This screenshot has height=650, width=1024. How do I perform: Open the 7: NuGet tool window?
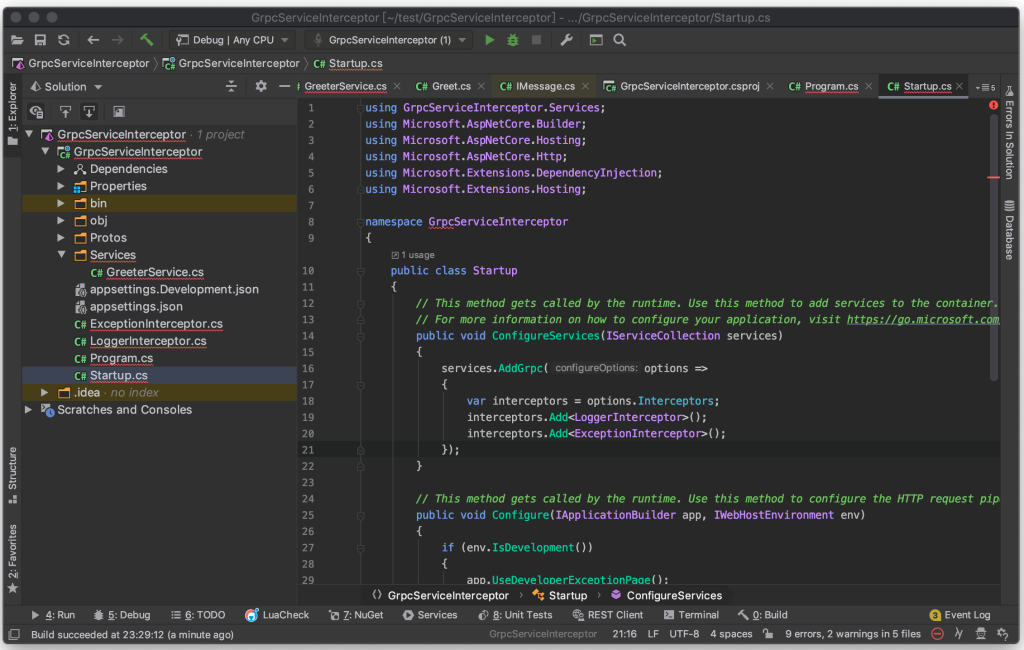(x=356, y=615)
